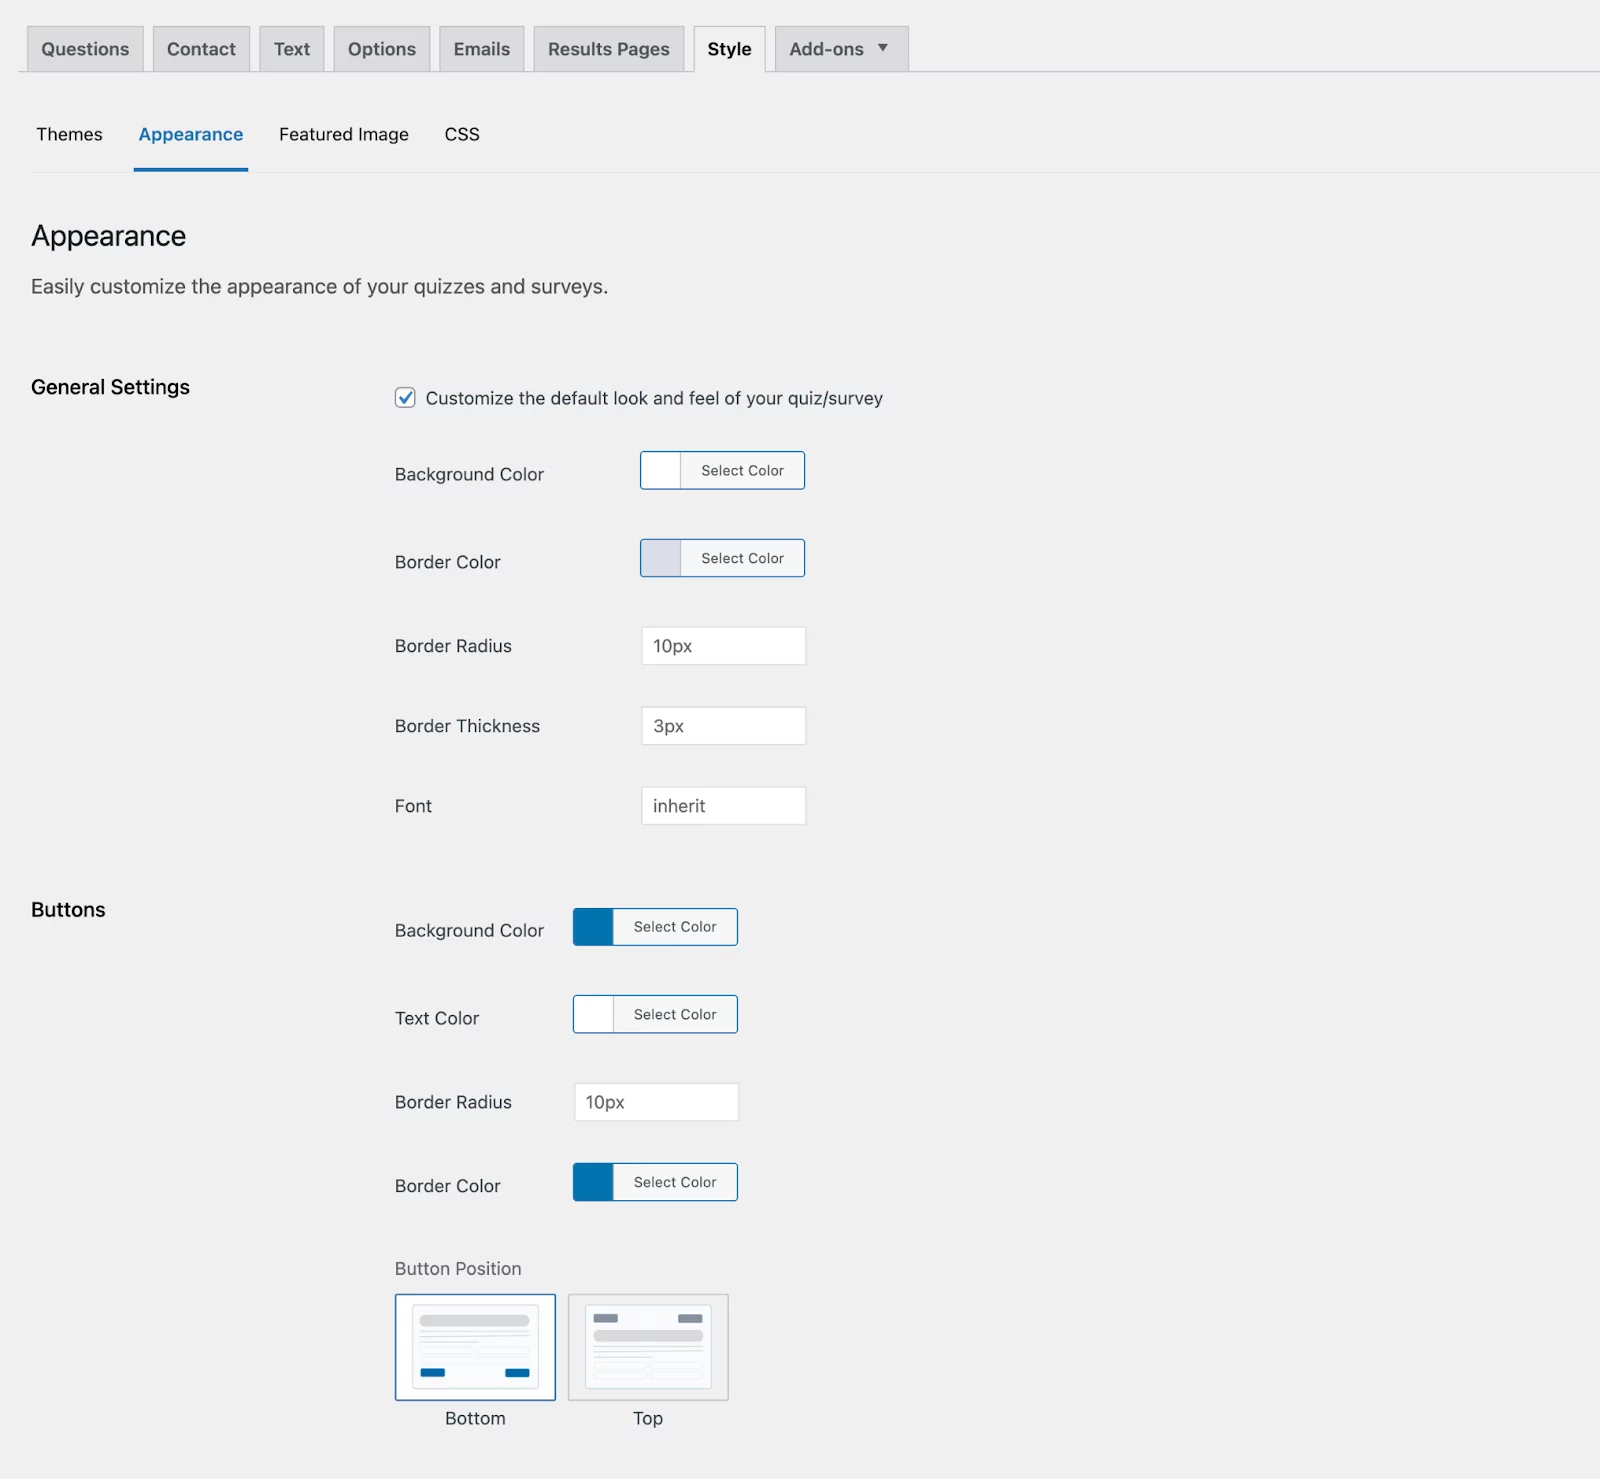Click the General Background Color white swatch
The width and height of the screenshot is (1600, 1479).
click(x=661, y=470)
